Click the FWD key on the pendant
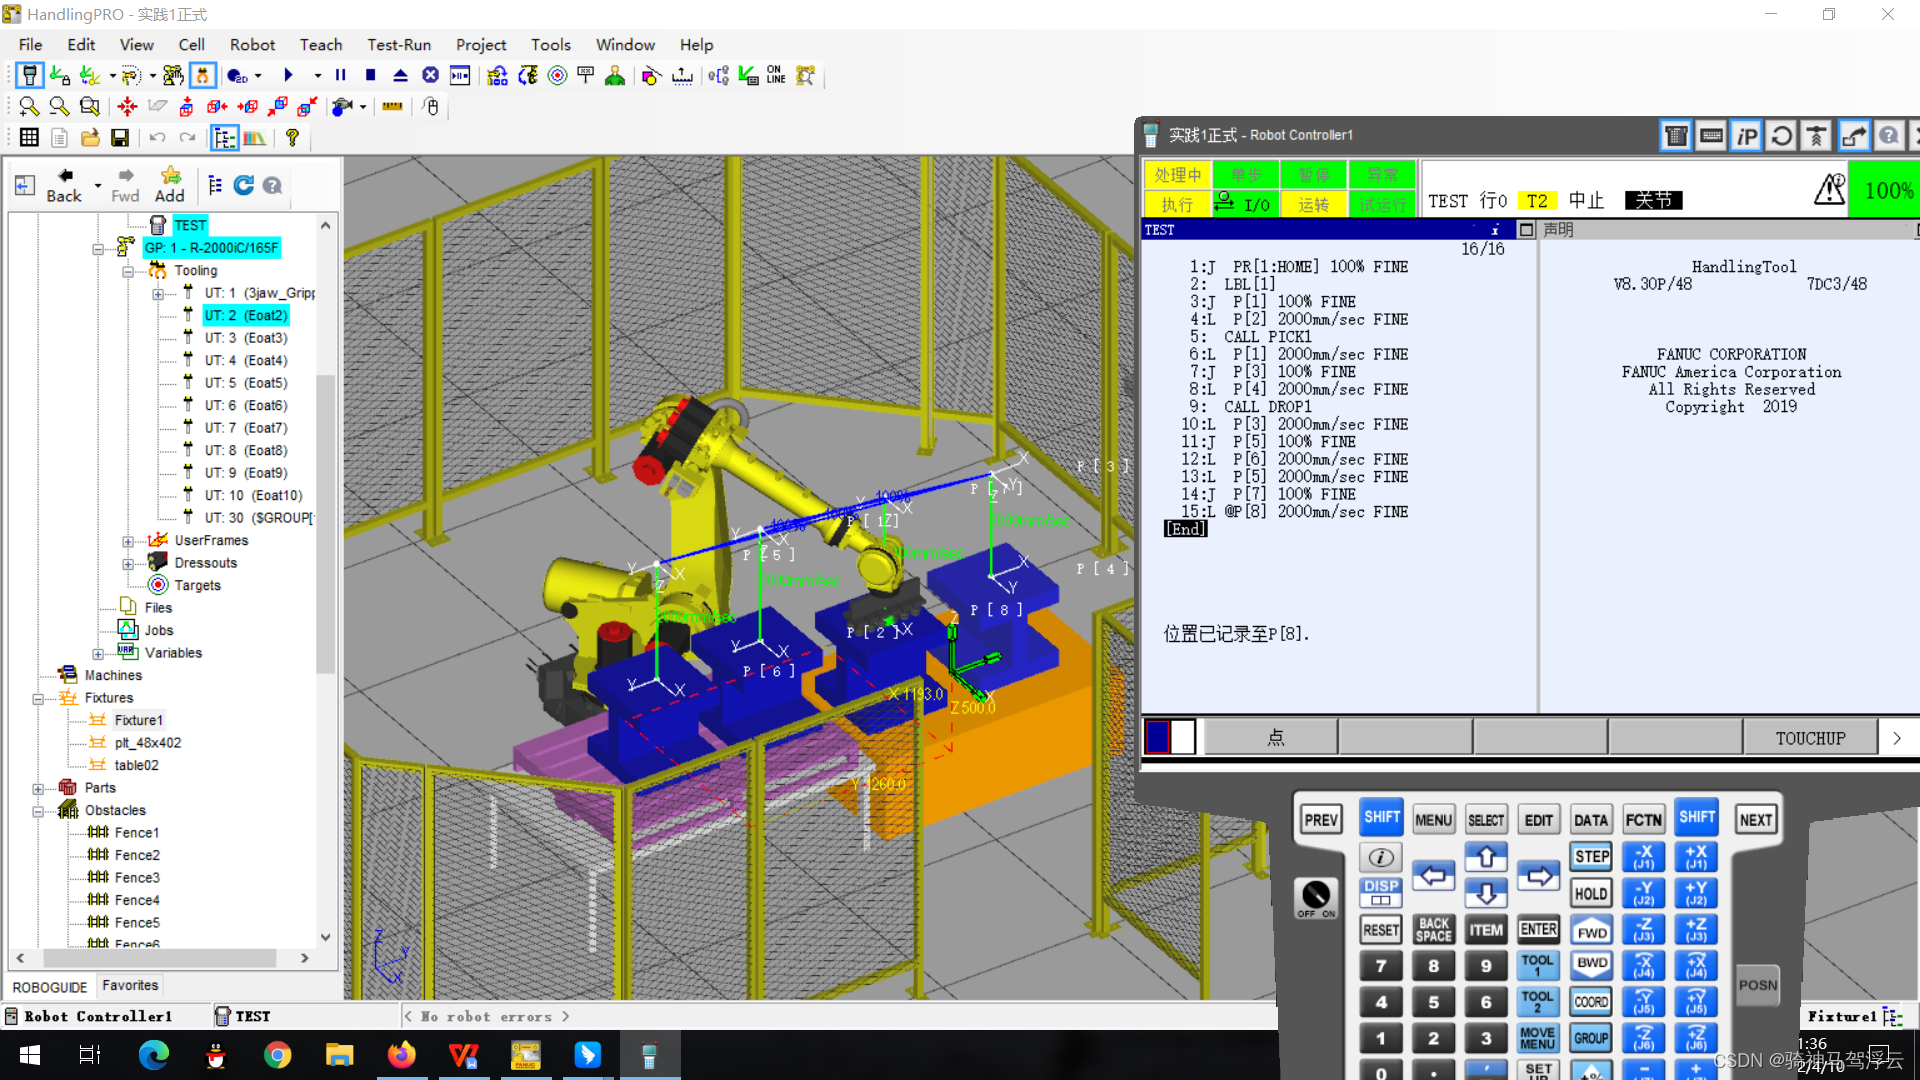1920x1080 pixels. coord(1591,930)
